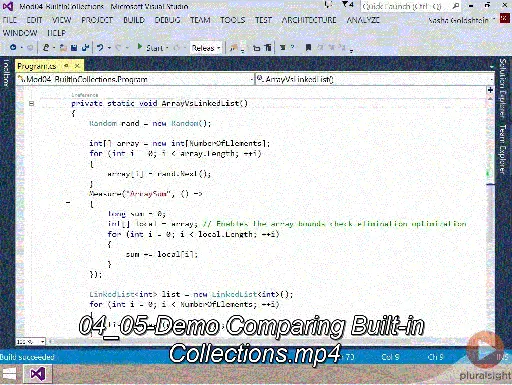This screenshot has height=385, width=512.
Task: Click the Build succeeded status text
Action: (x=27, y=357)
